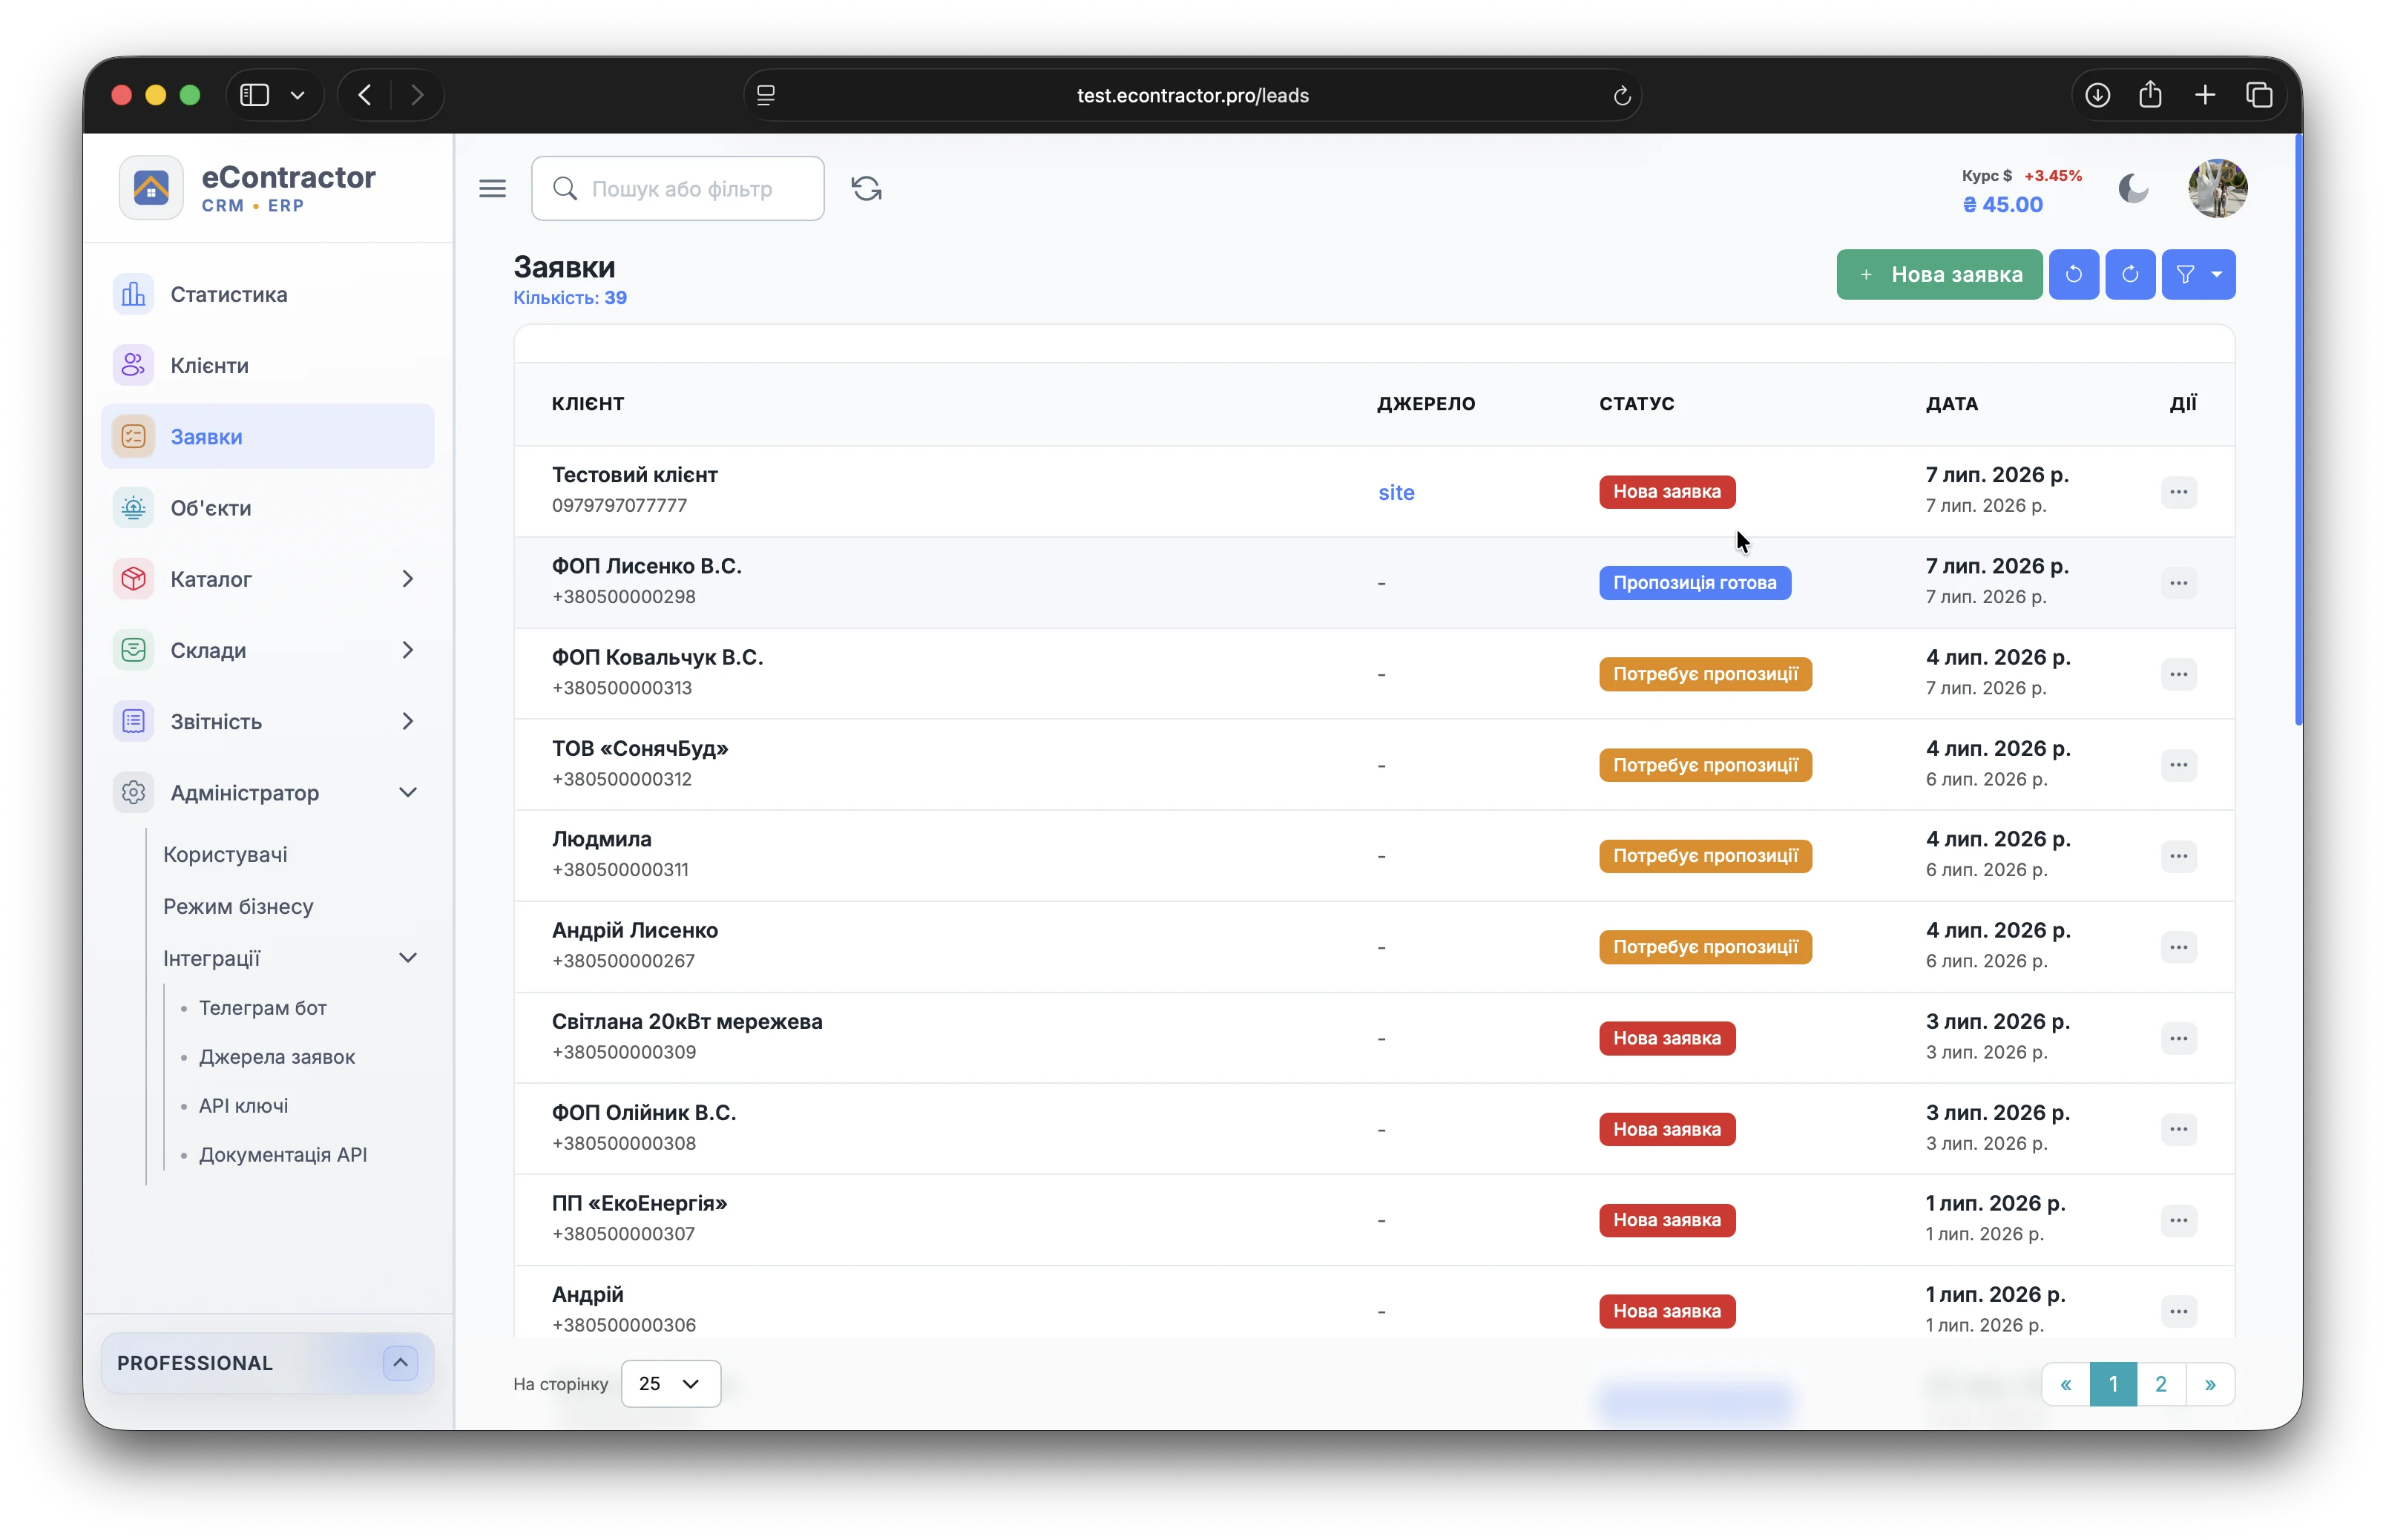Collapse the Інтеграції submenu
Viewport: 2386px width, 1540px height.
pos(407,957)
